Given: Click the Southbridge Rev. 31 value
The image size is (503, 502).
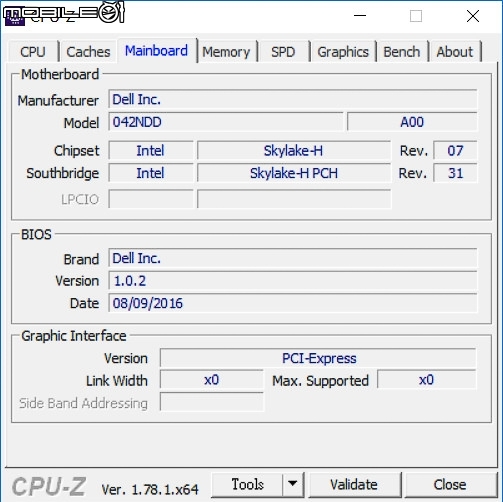Looking at the screenshot, I should [455, 173].
